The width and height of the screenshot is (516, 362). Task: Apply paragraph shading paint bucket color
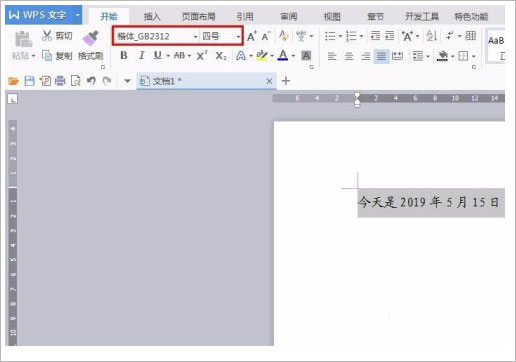click(x=442, y=56)
